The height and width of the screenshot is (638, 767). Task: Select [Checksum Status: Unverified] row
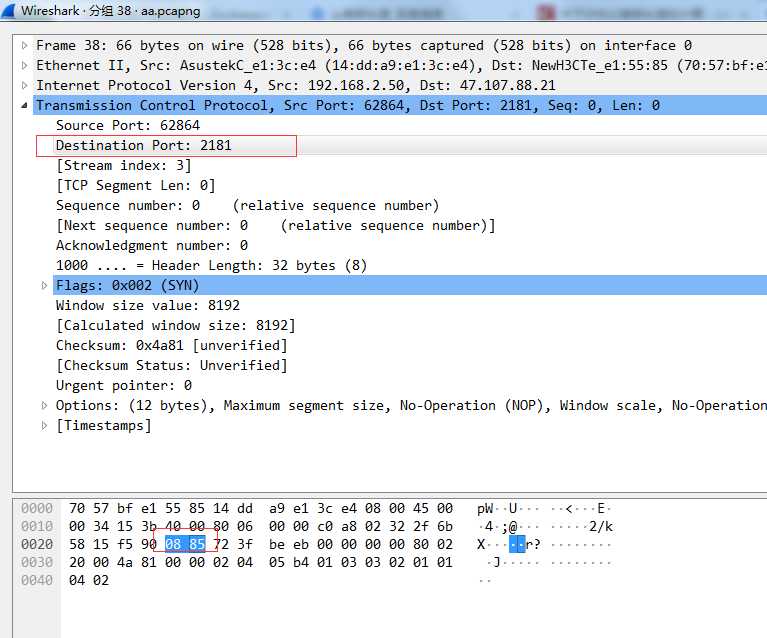point(171,365)
